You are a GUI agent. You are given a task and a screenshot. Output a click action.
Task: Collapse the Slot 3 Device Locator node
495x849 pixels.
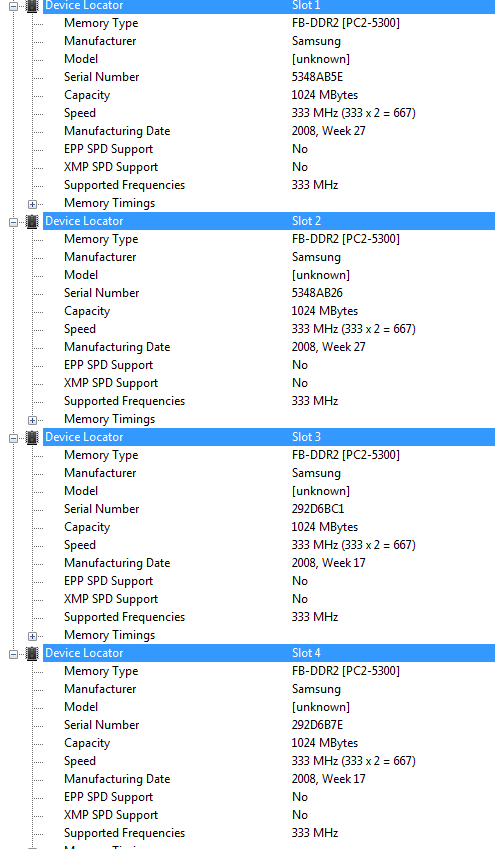tap(14, 437)
